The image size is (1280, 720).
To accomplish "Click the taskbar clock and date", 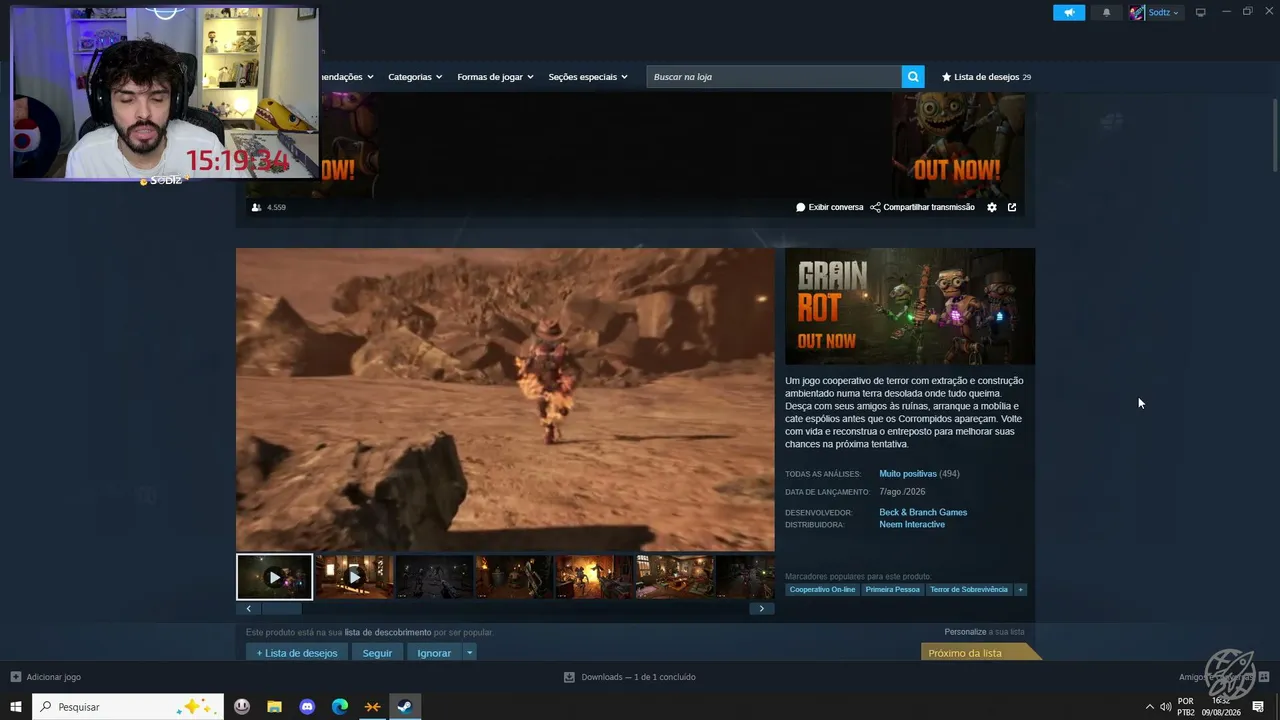I will pyautogui.click(x=1221, y=707).
